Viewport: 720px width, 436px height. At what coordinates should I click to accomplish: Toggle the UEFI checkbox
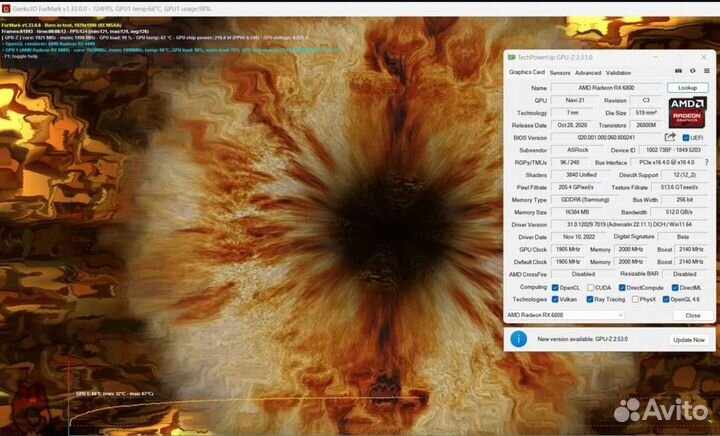(686, 138)
